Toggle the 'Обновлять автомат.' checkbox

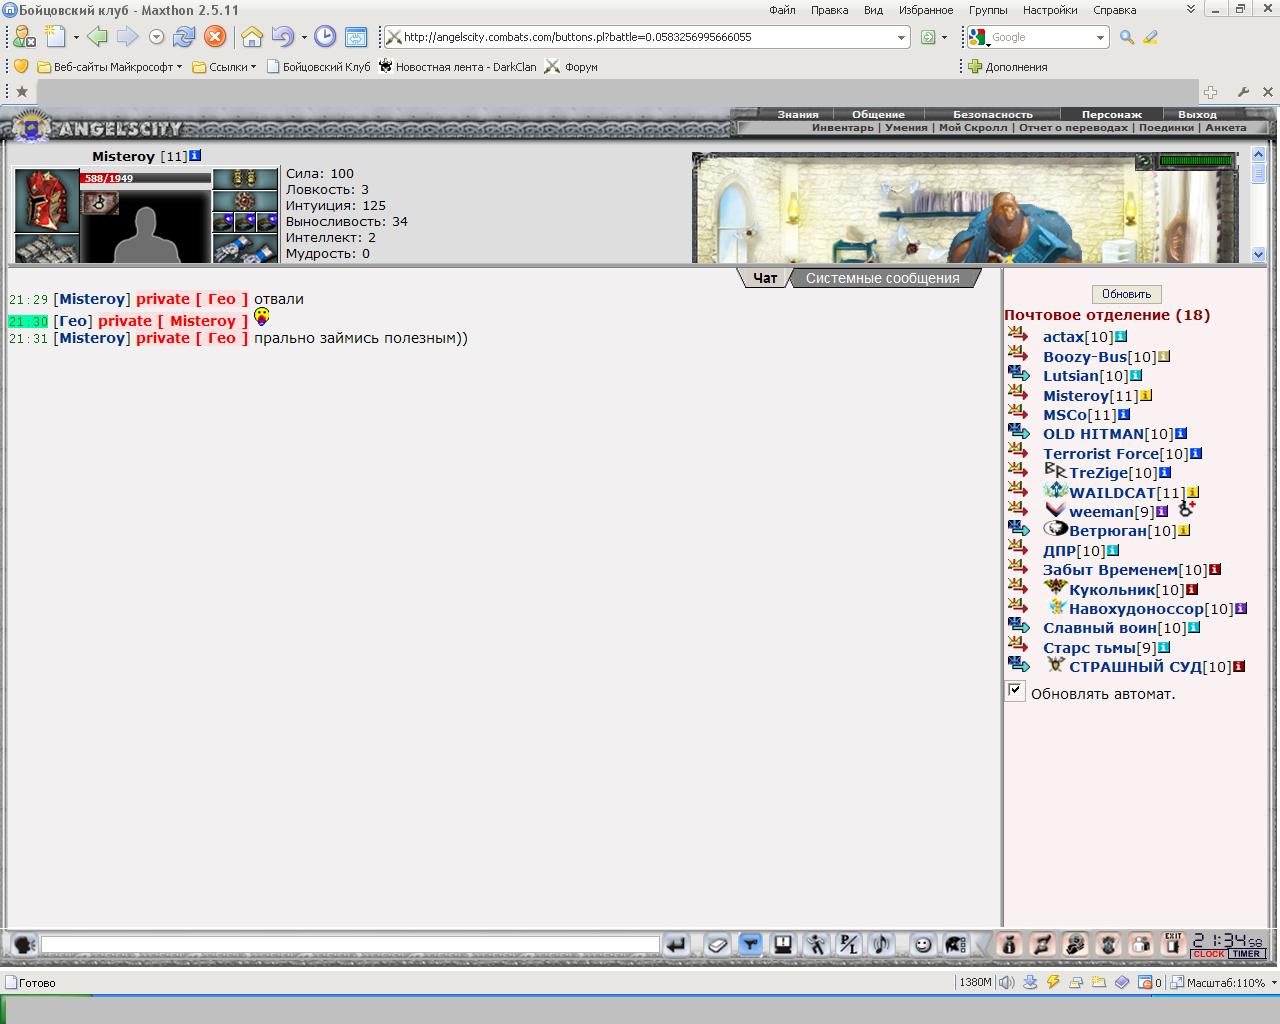1015,690
